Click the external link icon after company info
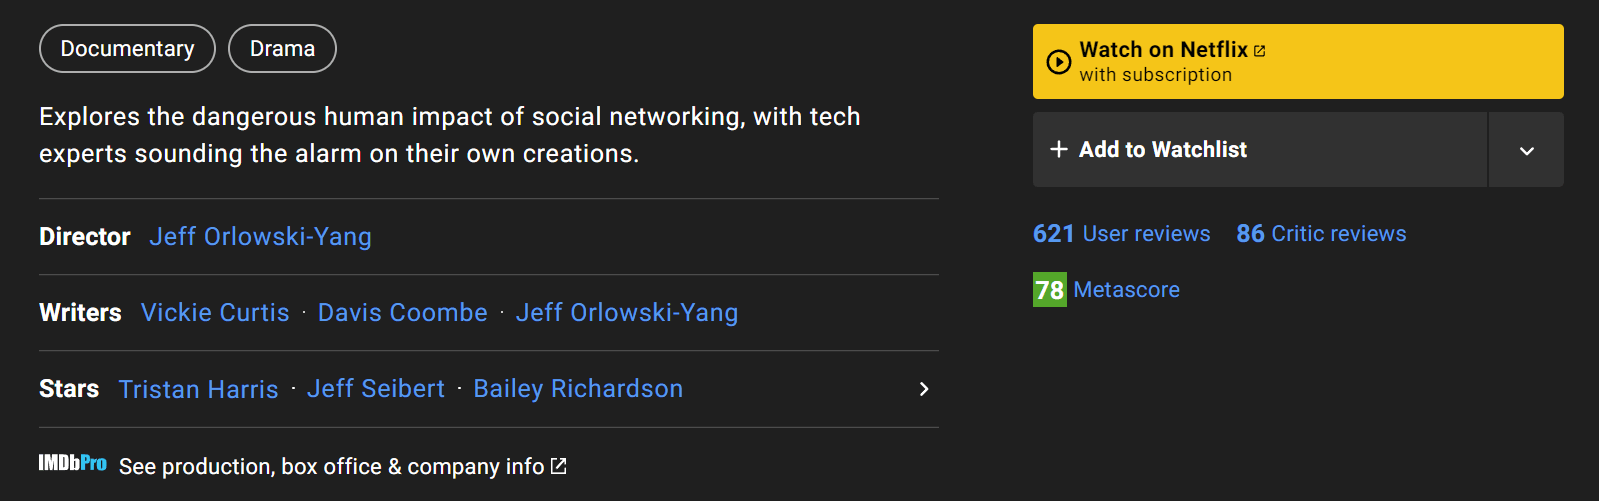The height and width of the screenshot is (501, 1599). [559, 466]
